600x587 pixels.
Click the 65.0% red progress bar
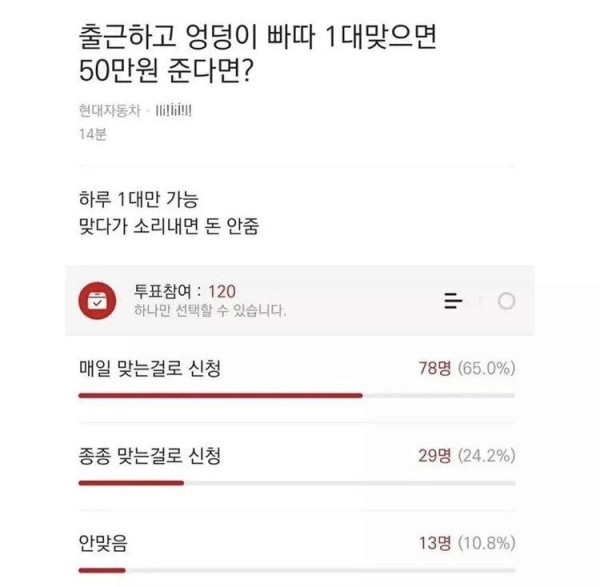click(x=220, y=395)
